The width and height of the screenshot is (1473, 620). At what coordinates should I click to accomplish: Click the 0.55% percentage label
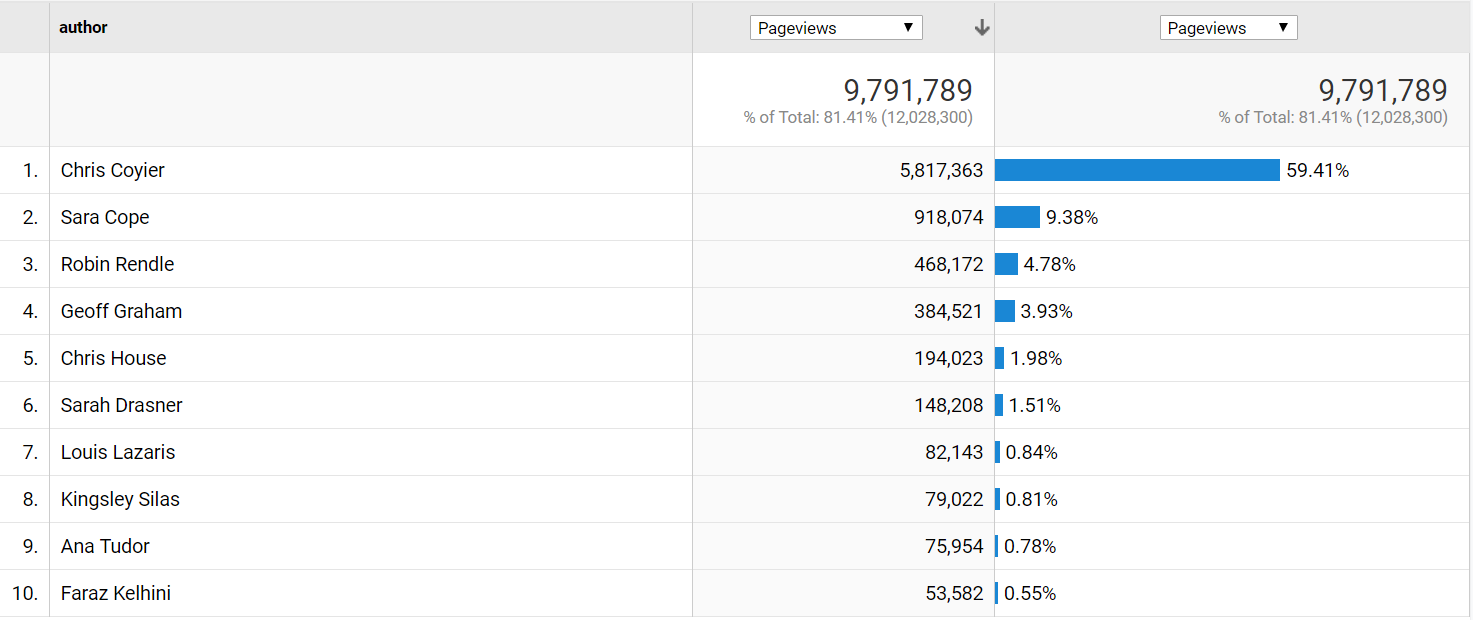pyautogui.click(x=1030, y=593)
